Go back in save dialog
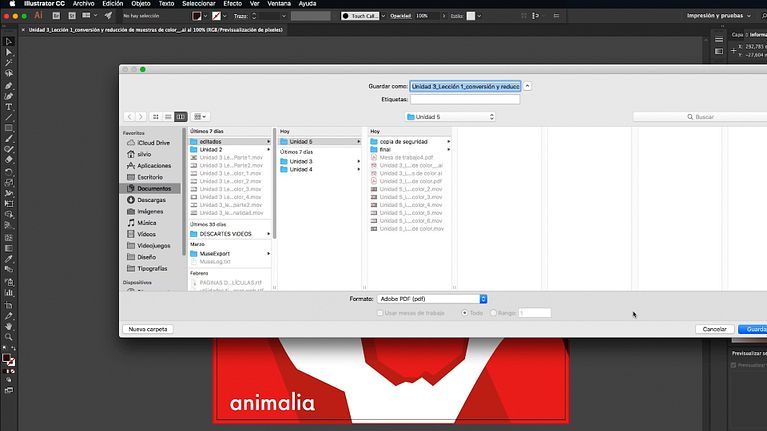The image size is (767, 431). (129, 117)
